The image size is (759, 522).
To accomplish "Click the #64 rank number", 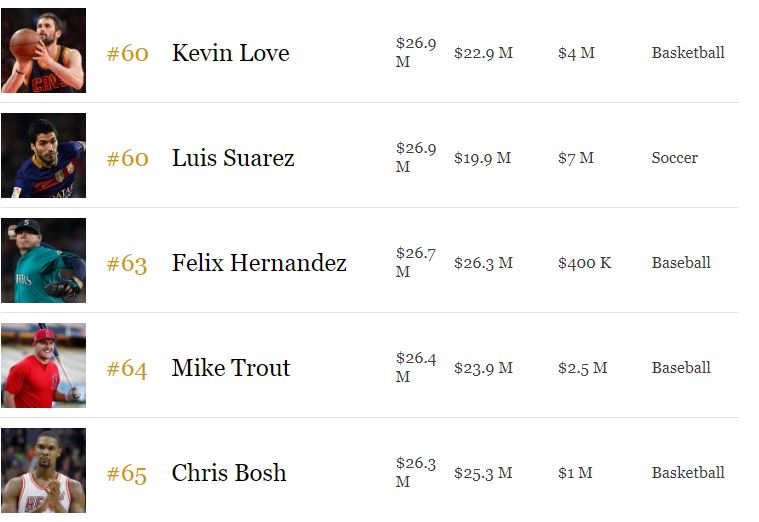I will coord(127,368).
